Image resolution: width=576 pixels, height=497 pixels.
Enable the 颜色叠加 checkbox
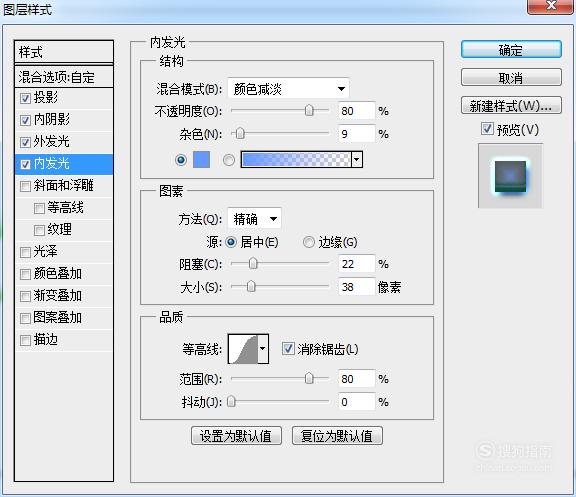pyautogui.click(x=25, y=274)
